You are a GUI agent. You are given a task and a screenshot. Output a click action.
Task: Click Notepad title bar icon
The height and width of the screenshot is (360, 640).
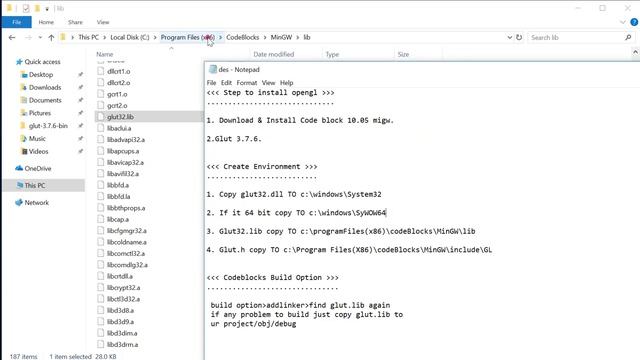coord(213,69)
